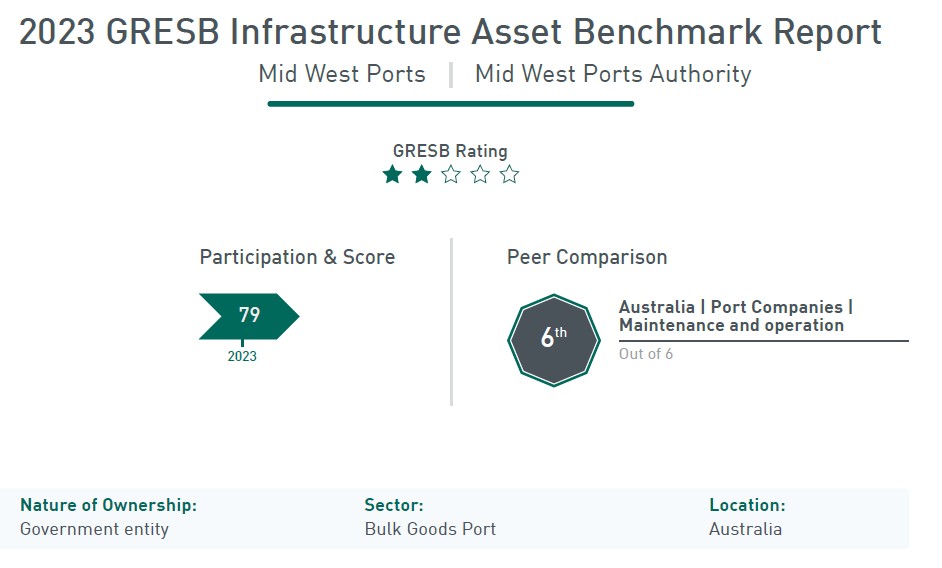The width and height of the screenshot is (942, 568).
Task: Click the fifth empty rating star
Action: (509, 175)
